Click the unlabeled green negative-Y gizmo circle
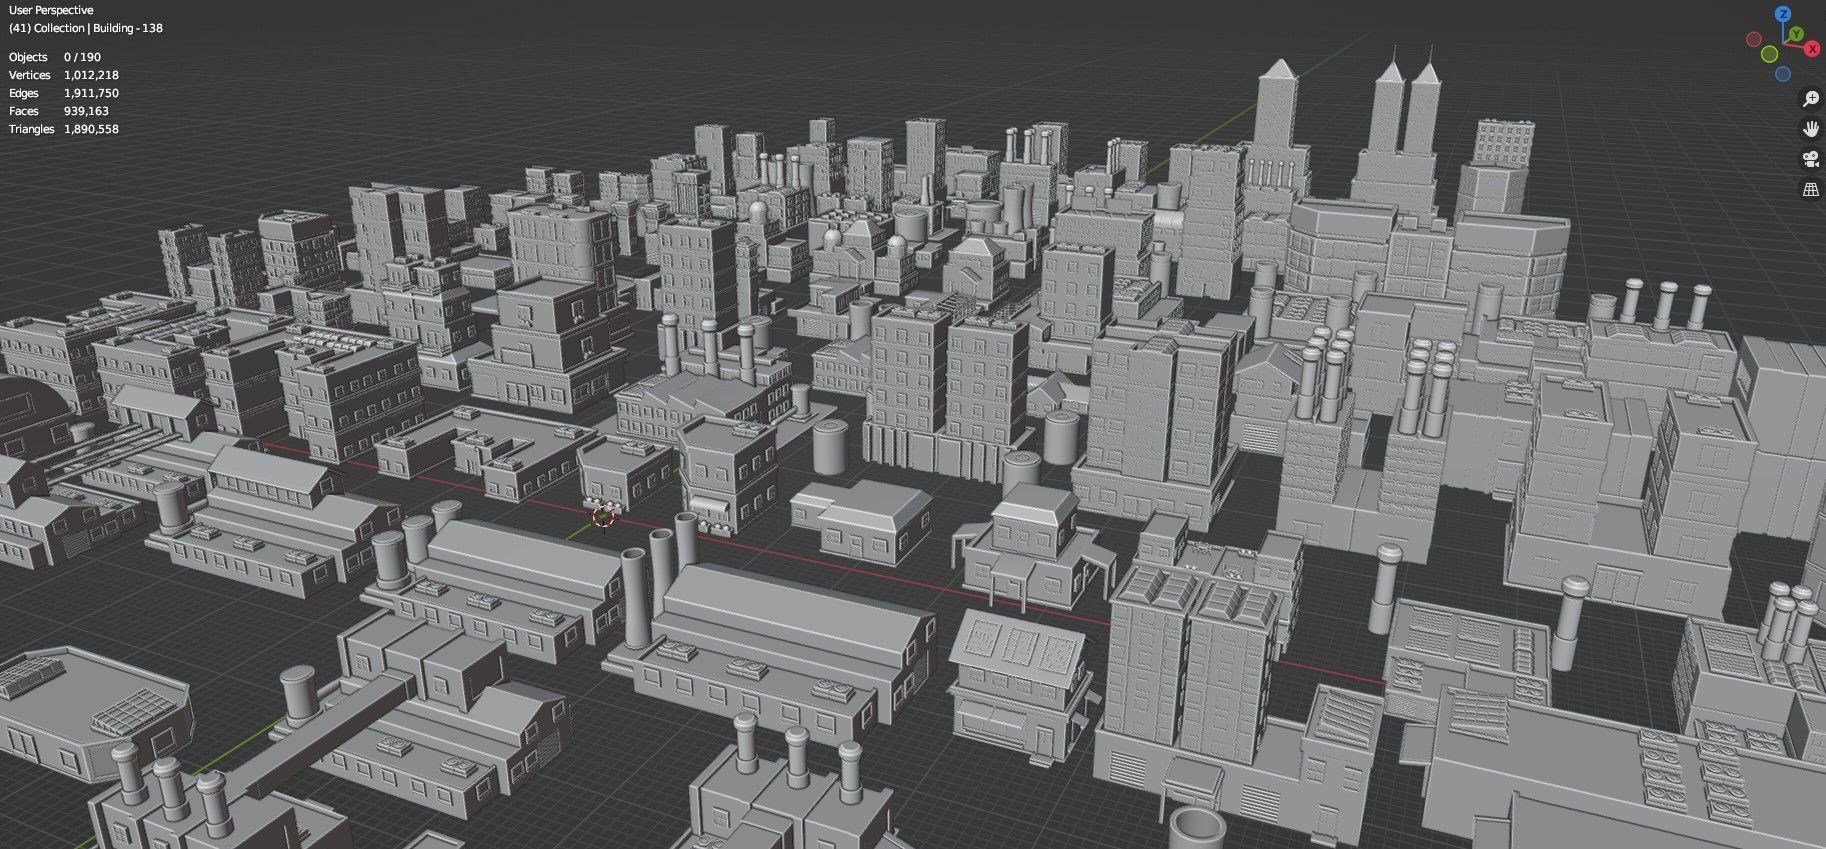The height and width of the screenshot is (849, 1826). click(x=1769, y=54)
